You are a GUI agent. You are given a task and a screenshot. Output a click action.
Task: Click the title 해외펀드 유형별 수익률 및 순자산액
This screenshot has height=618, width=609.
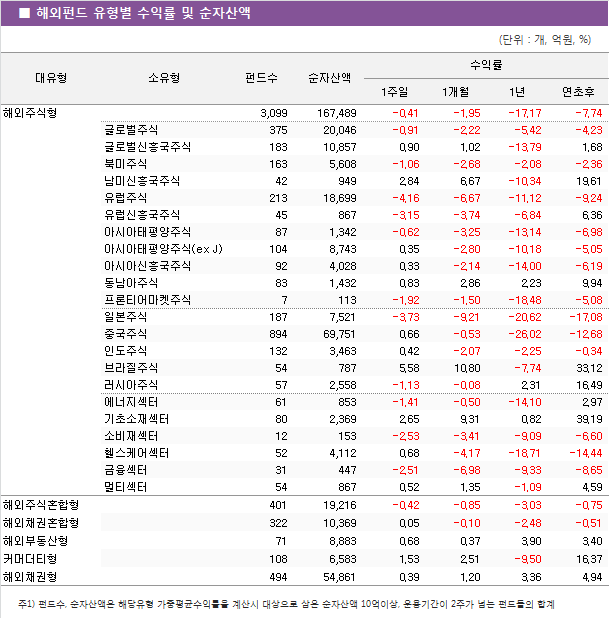coord(143,13)
